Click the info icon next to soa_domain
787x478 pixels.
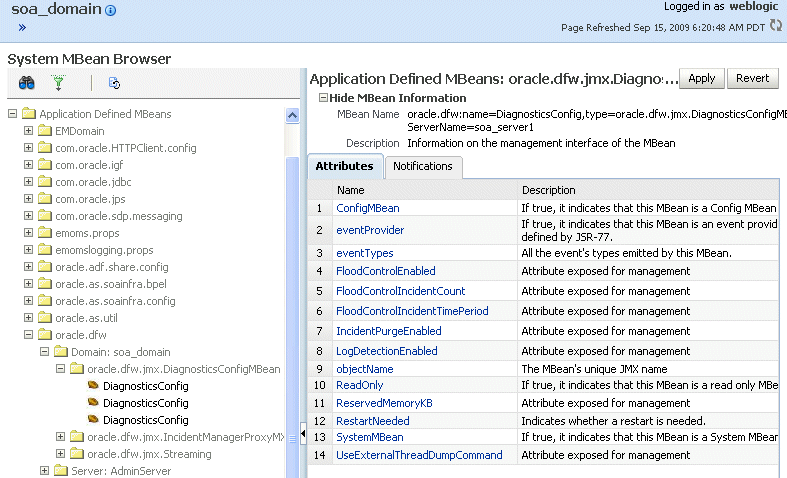point(111,10)
